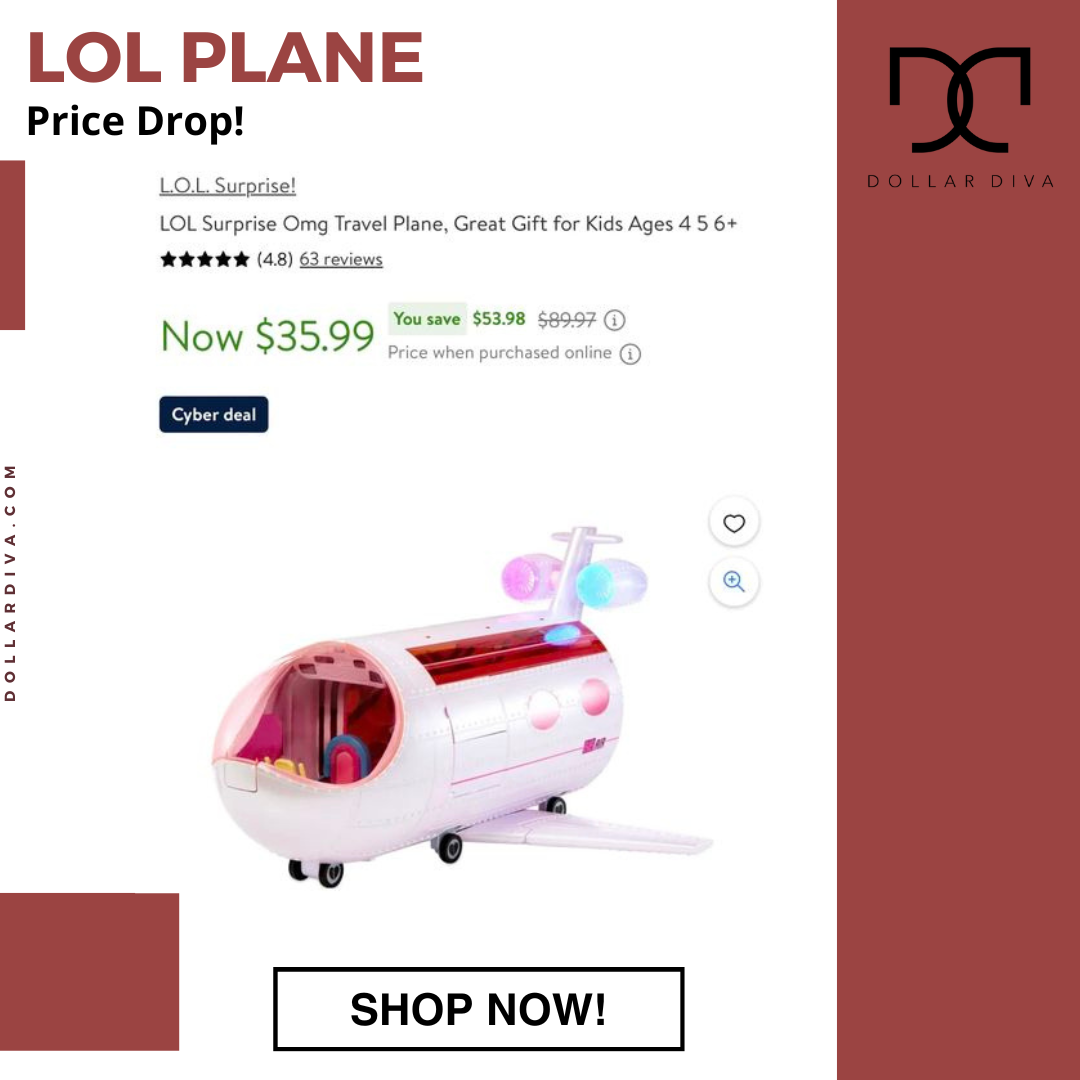Click the Price Drop! subheading

(136, 121)
